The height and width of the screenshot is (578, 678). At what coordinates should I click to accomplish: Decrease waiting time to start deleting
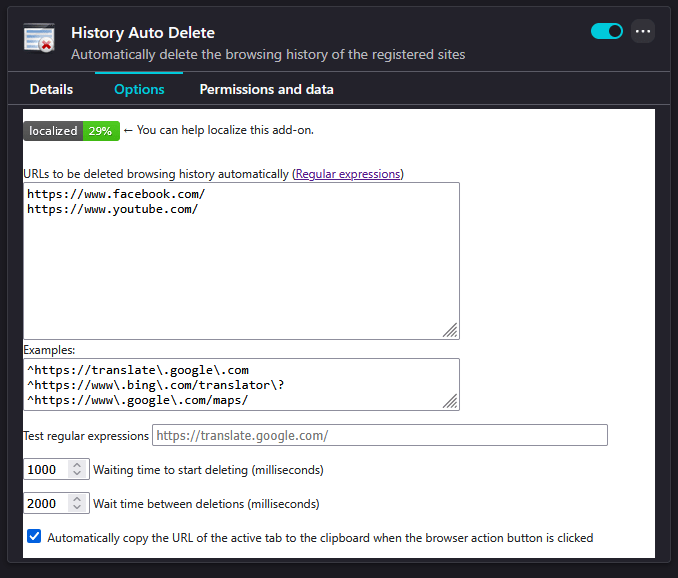[77, 473]
